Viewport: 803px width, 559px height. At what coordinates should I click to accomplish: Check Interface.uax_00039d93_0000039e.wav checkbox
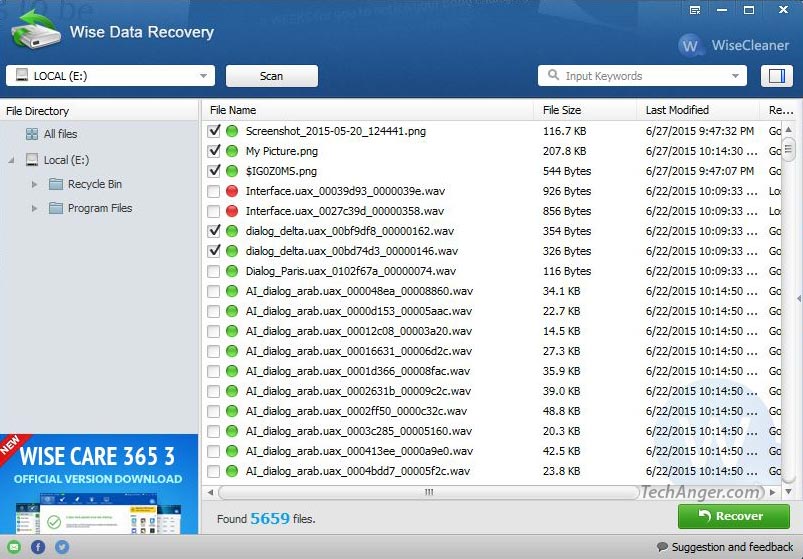coord(214,191)
